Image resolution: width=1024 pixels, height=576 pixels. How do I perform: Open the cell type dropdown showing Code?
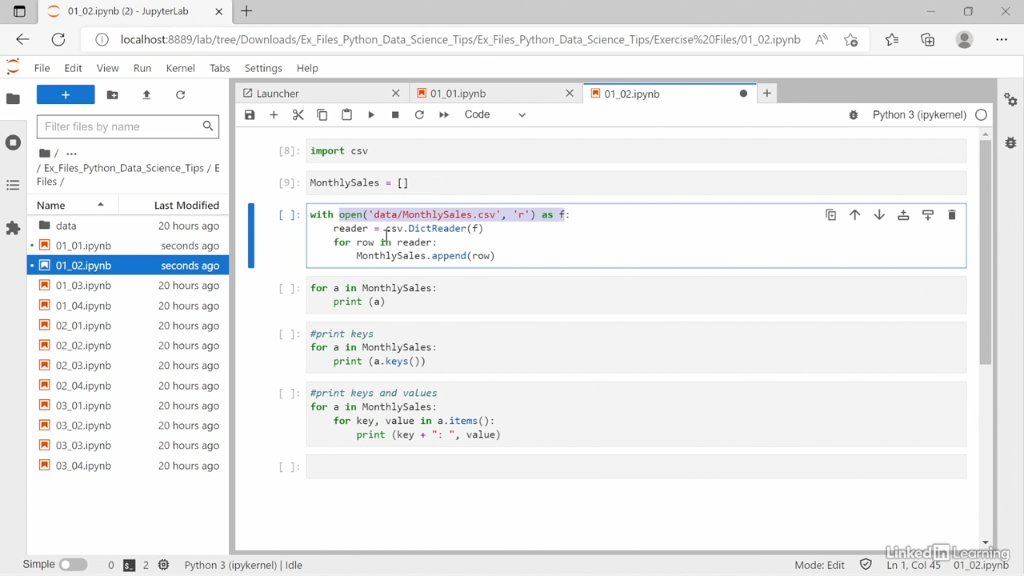(494, 115)
